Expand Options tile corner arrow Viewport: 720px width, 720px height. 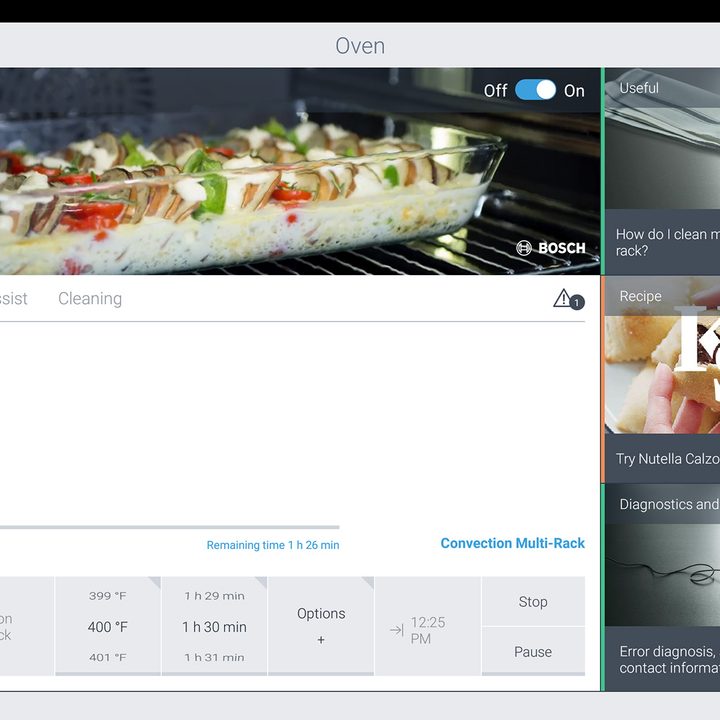(368, 583)
